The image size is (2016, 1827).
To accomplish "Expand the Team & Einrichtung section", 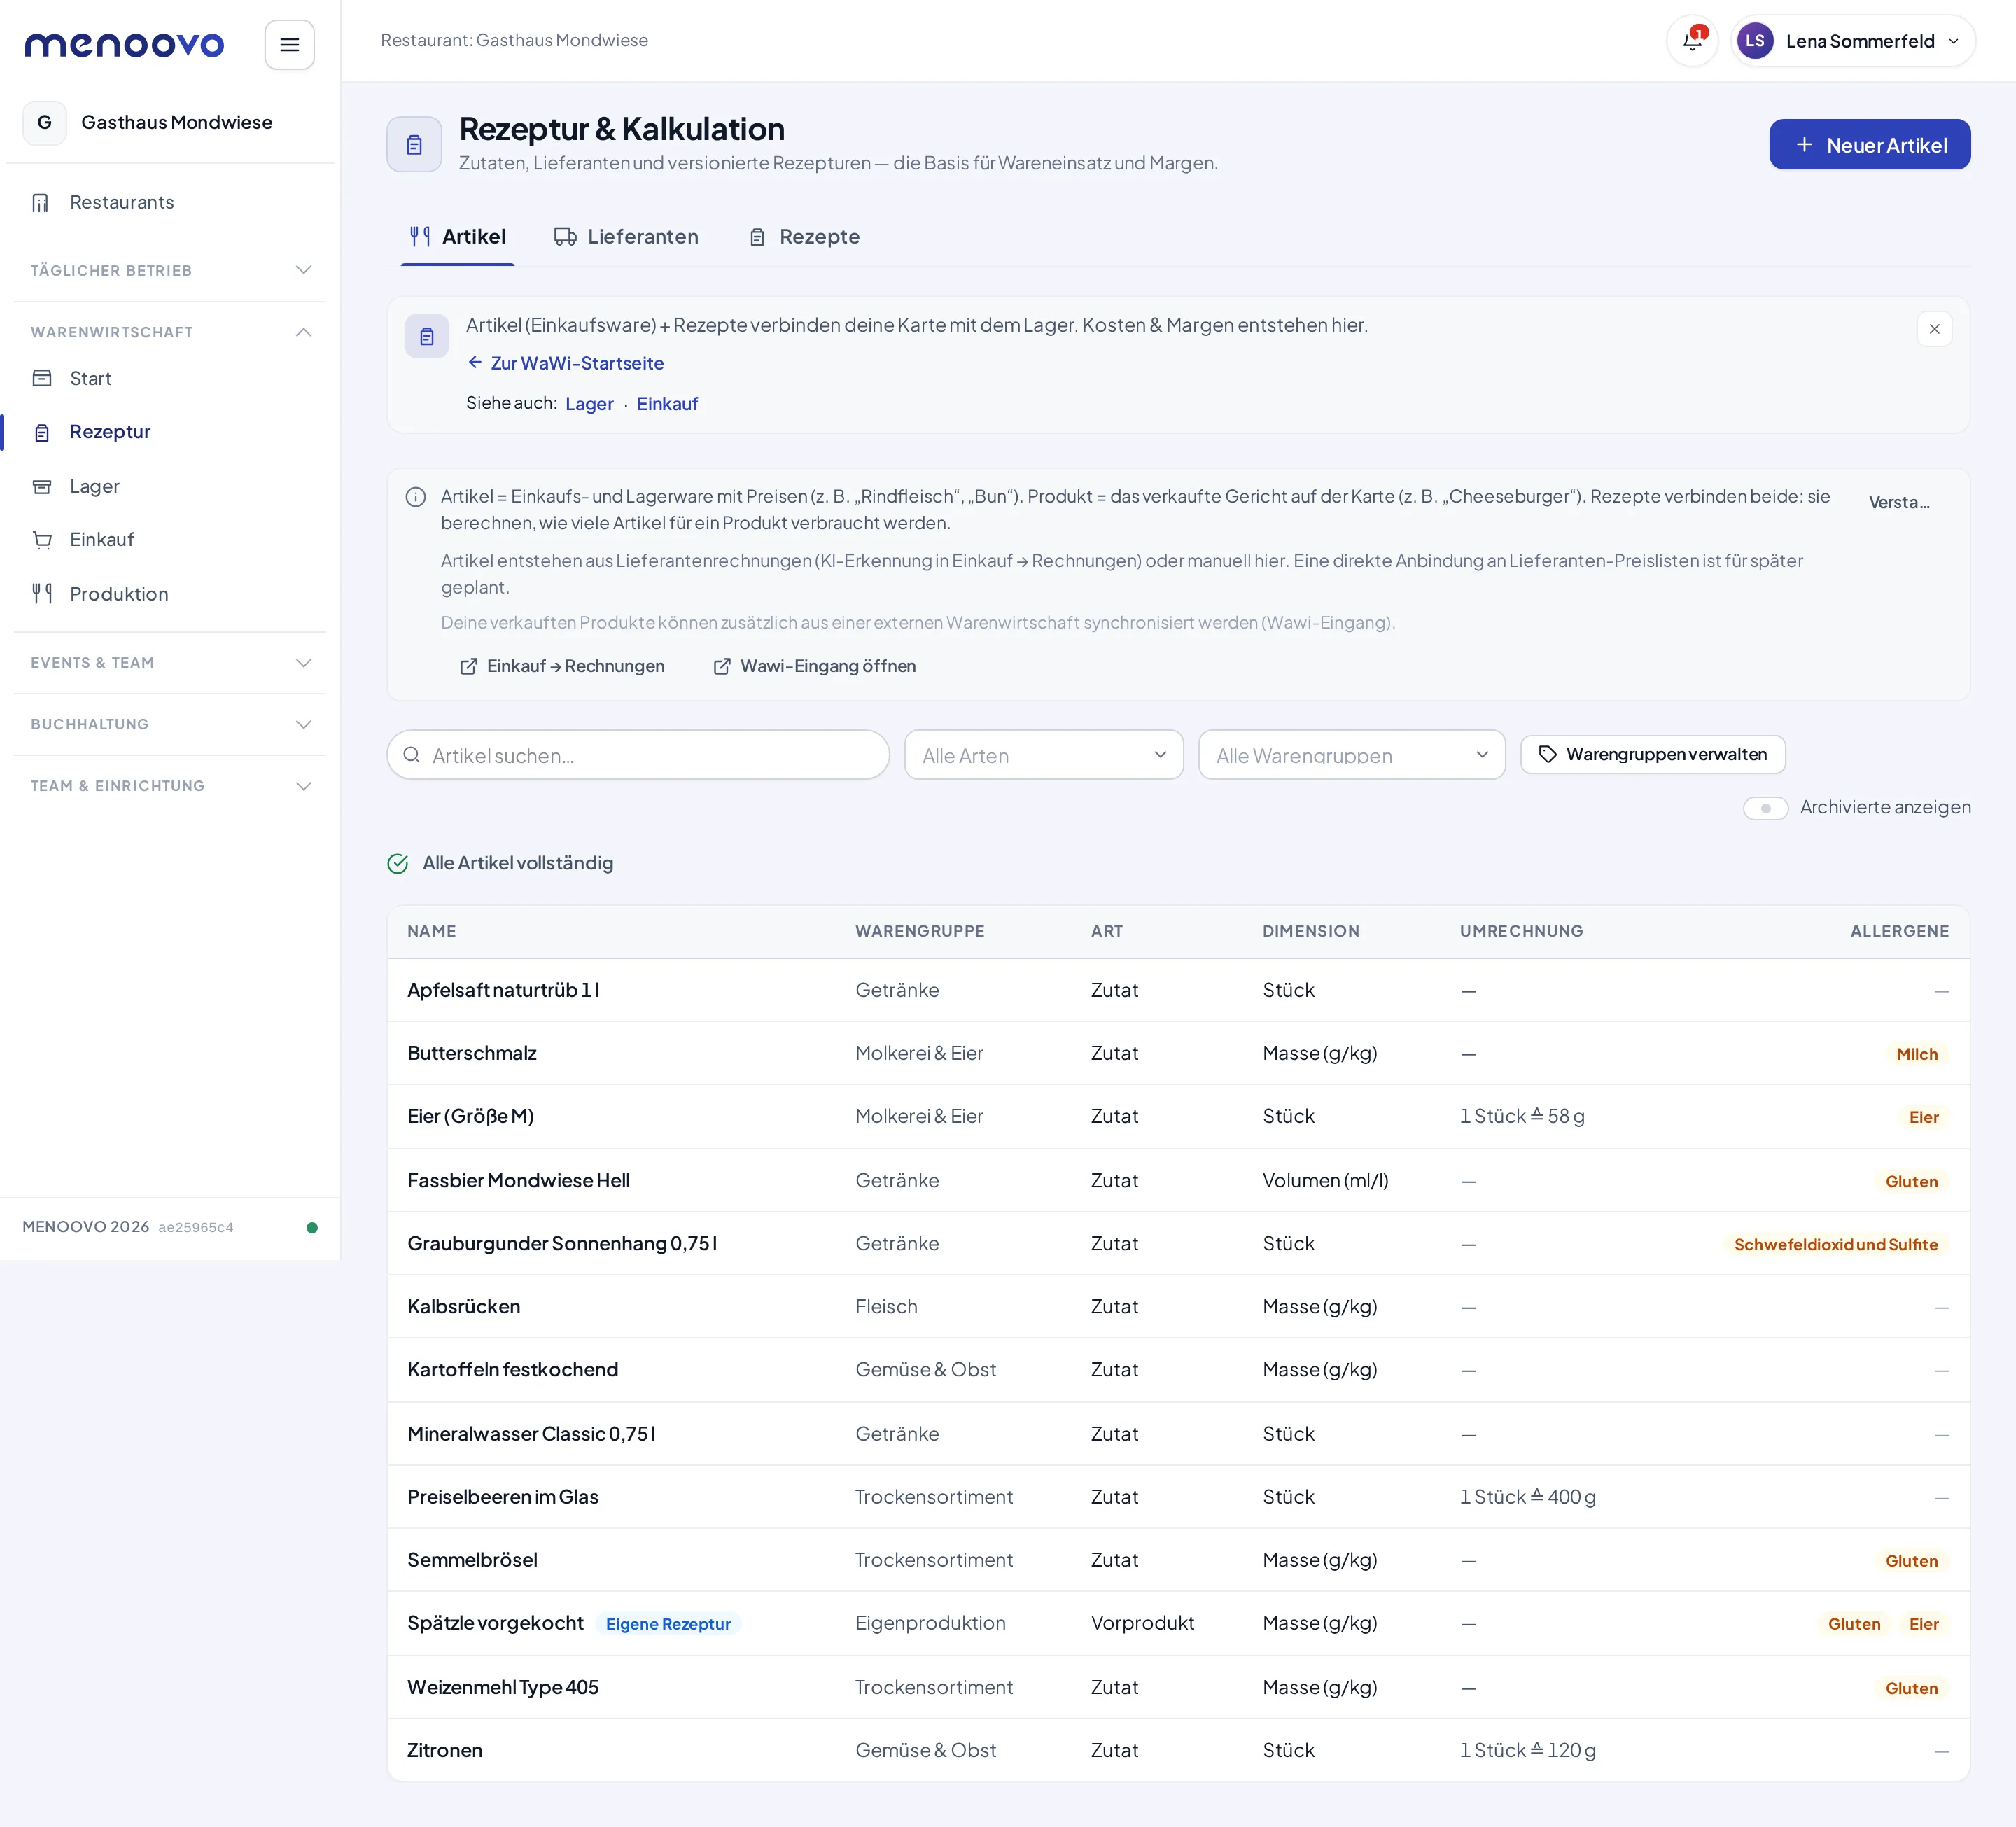I will 170,786.
